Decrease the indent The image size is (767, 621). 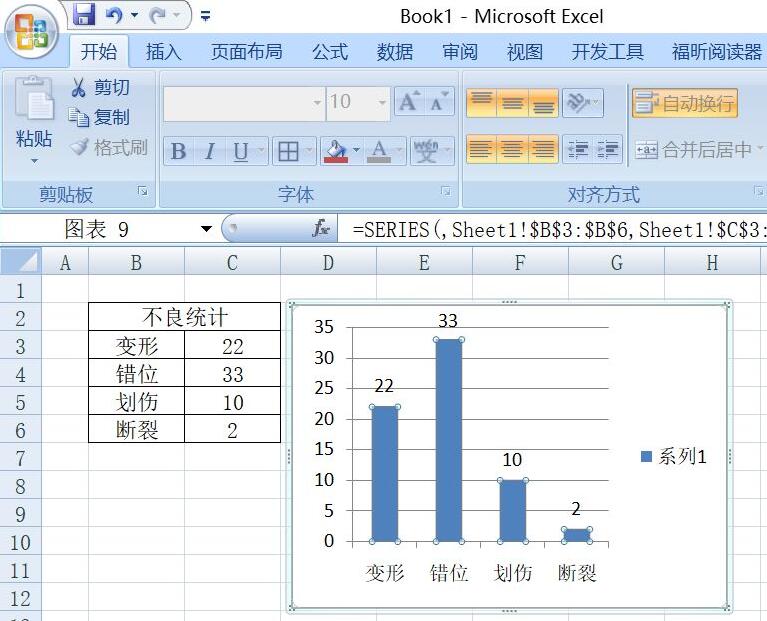click(578, 149)
